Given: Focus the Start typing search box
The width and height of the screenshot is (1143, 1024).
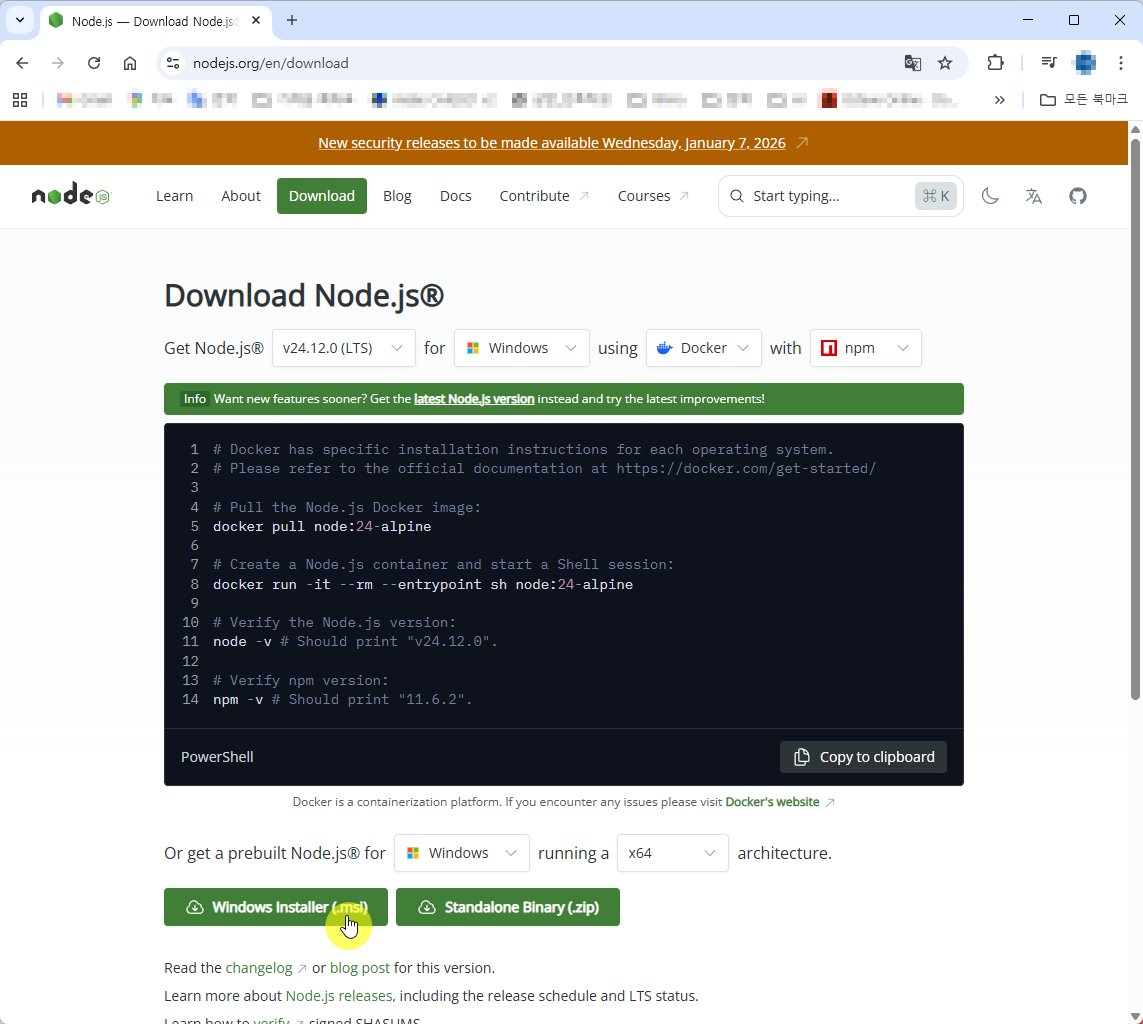Looking at the screenshot, I should click(840, 196).
